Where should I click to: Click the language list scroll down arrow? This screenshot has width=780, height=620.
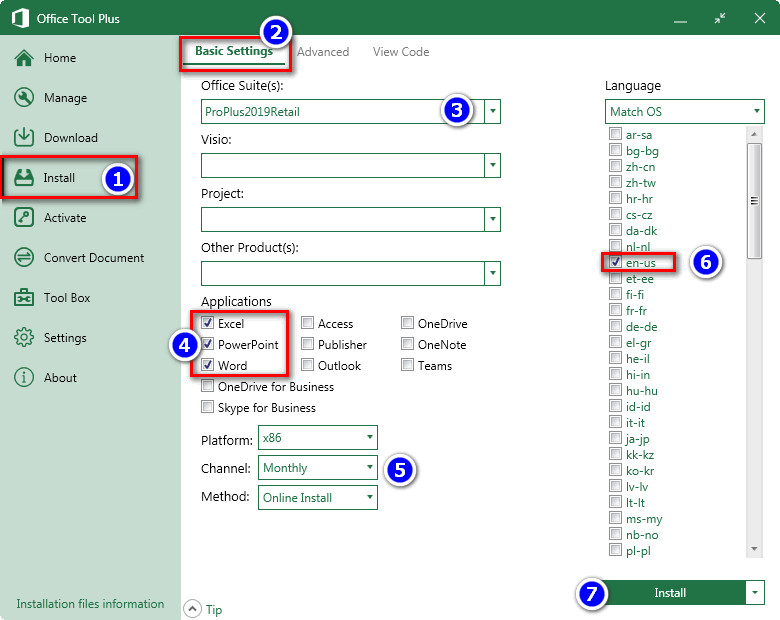tap(754, 549)
